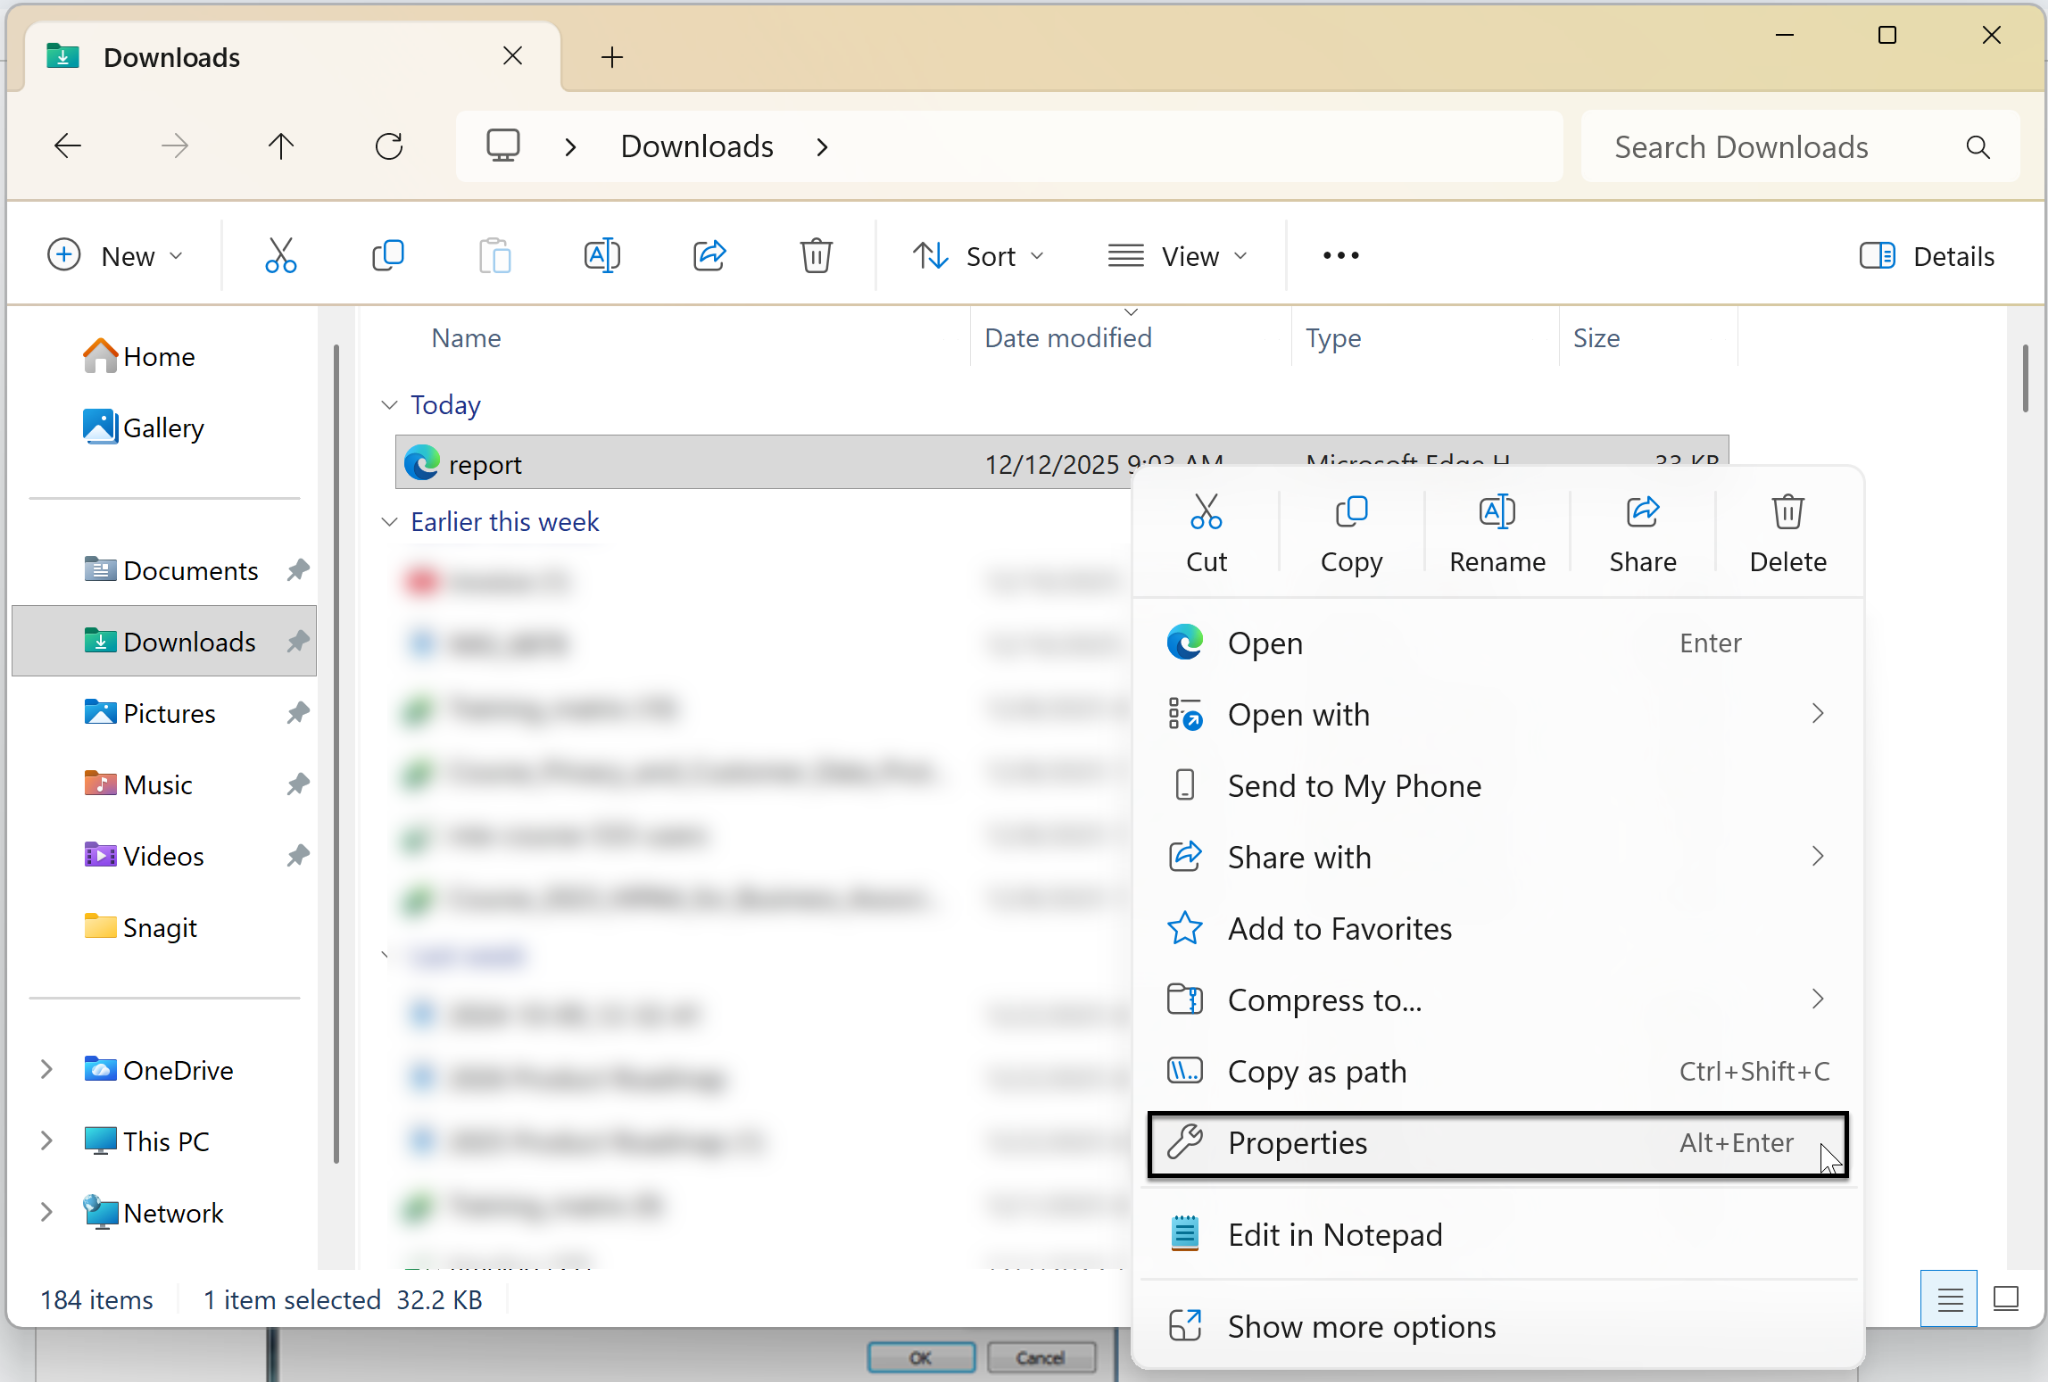2048x1382 pixels.
Task: Click the toolbar Share icon
Action: pos(709,256)
